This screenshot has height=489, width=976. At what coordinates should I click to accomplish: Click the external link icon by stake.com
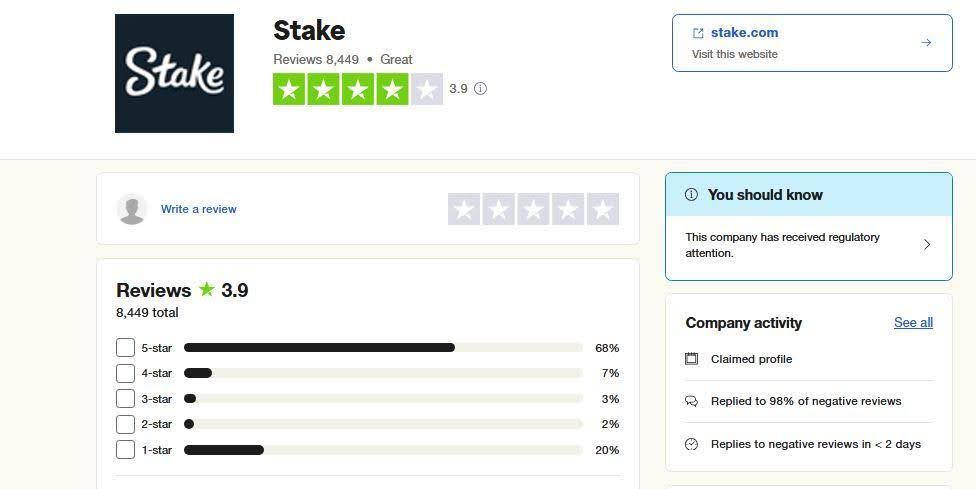point(698,33)
